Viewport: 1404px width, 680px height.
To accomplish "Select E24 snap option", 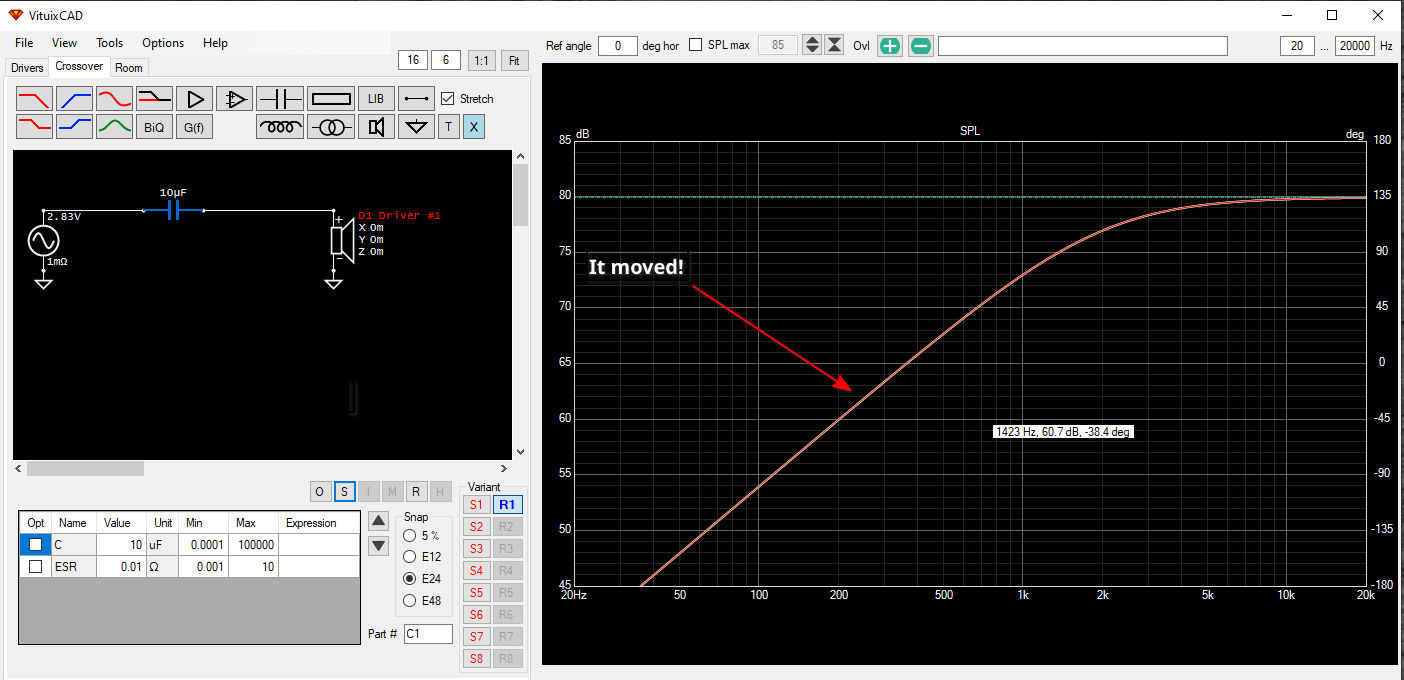I will [x=410, y=579].
